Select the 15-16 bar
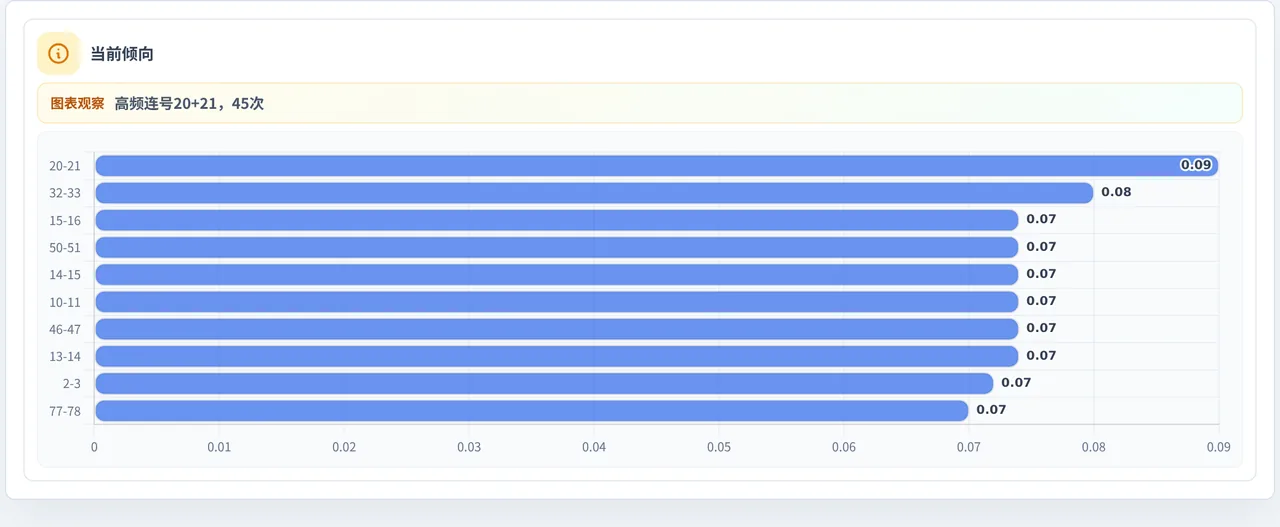The image size is (1280, 527). 556,220
